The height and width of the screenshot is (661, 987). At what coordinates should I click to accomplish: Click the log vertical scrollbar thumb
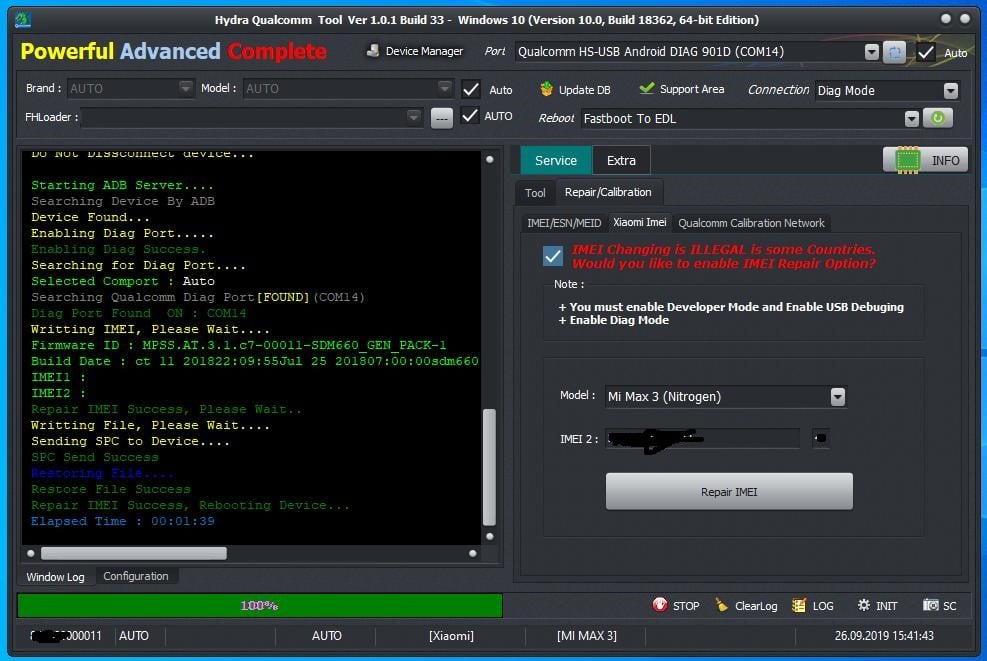pos(489,466)
